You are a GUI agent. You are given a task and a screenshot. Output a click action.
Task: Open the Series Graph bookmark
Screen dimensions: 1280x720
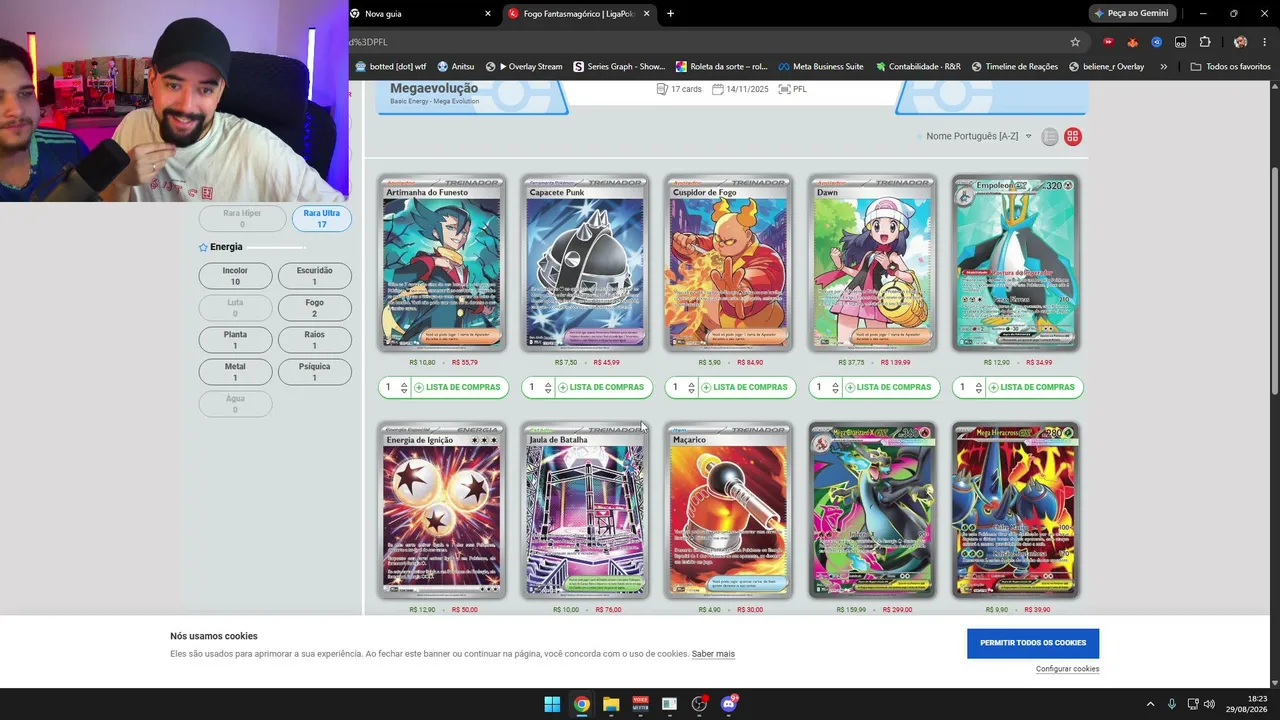click(x=620, y=67)
